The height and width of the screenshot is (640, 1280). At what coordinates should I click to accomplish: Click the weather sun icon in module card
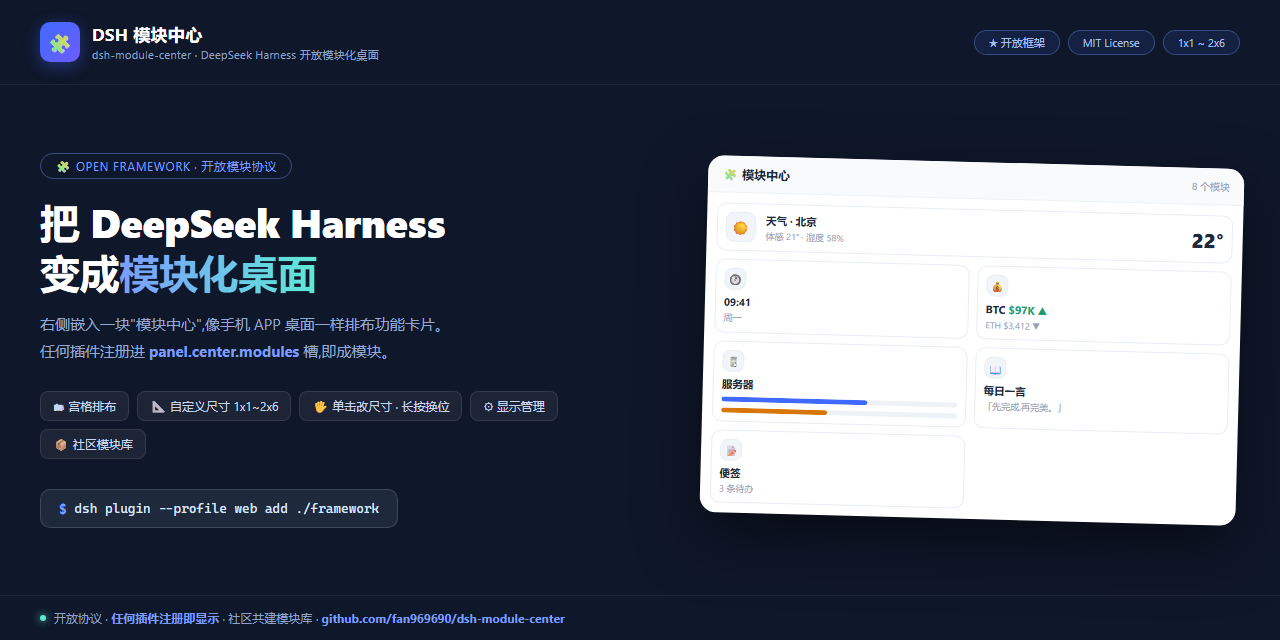(740, 227)
